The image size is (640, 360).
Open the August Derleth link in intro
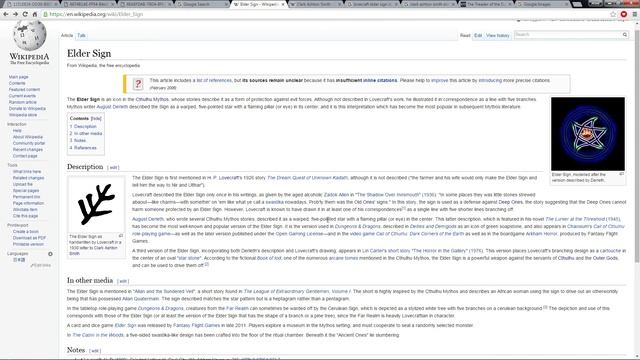[x=112, y=107]
